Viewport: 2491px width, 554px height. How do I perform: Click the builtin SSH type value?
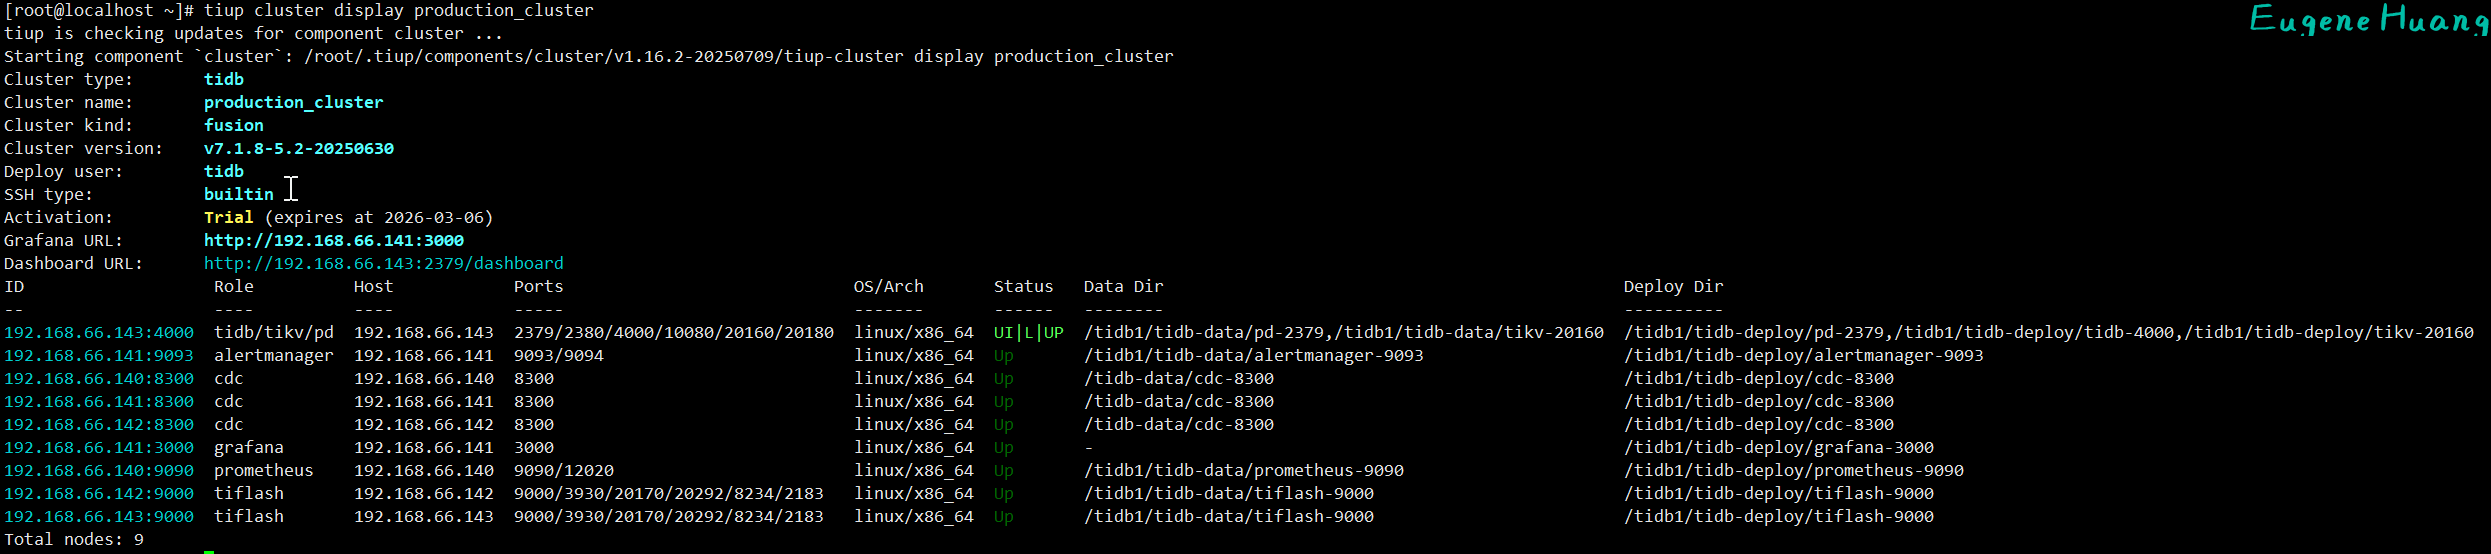(x=238, y=195)
